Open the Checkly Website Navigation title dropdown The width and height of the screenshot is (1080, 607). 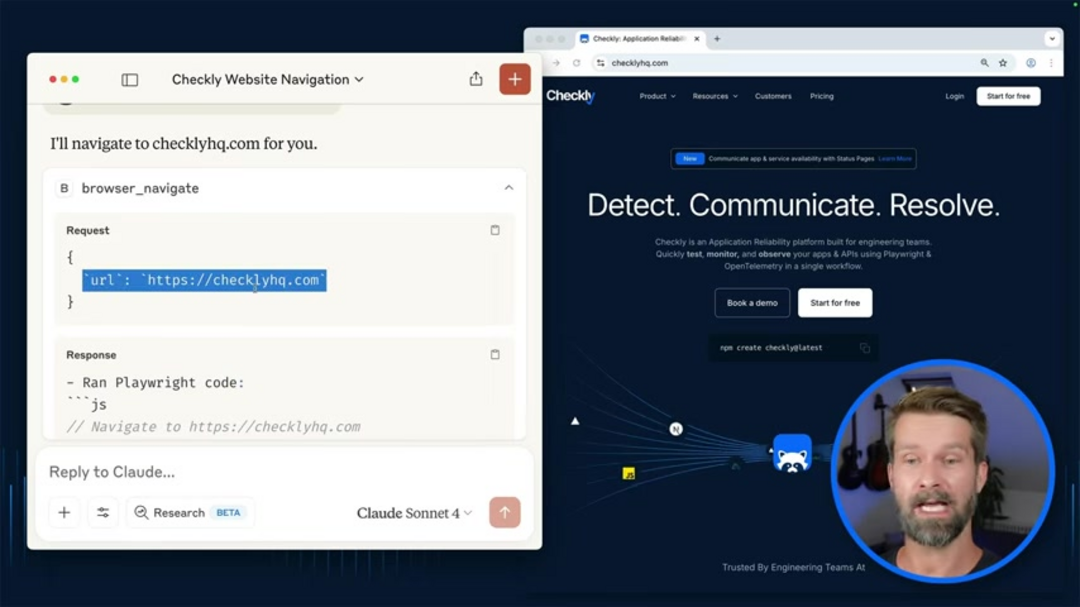coord(267,80)
